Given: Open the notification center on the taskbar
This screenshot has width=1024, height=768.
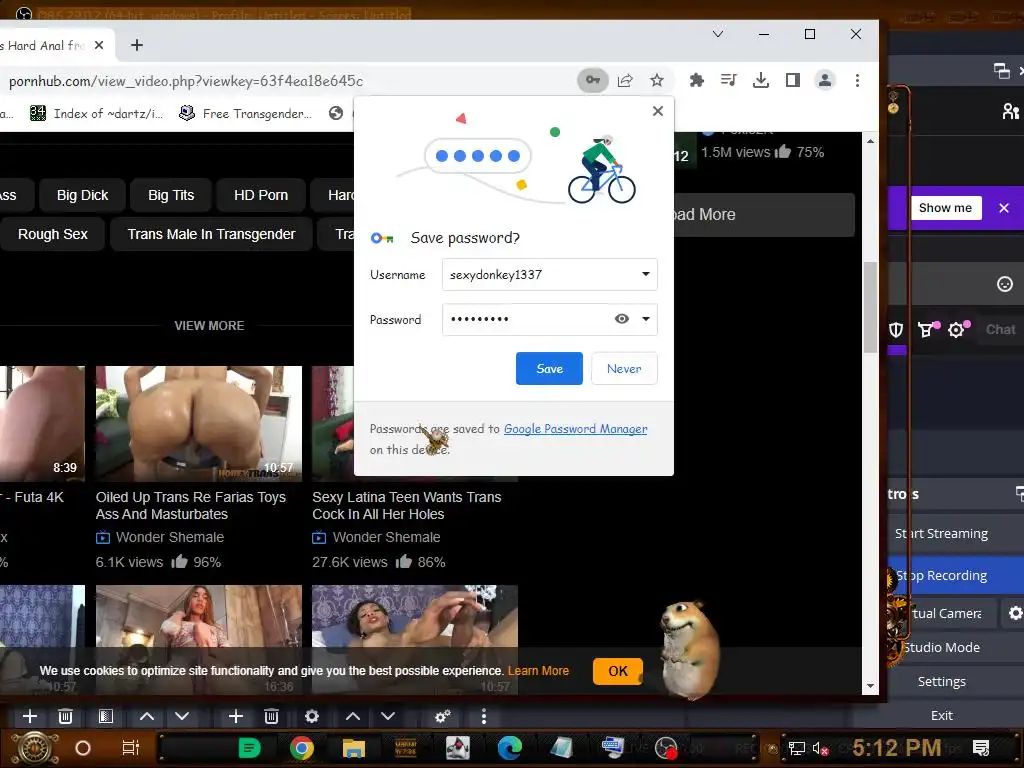Looking at the screenshot, I should pos(981,748).
